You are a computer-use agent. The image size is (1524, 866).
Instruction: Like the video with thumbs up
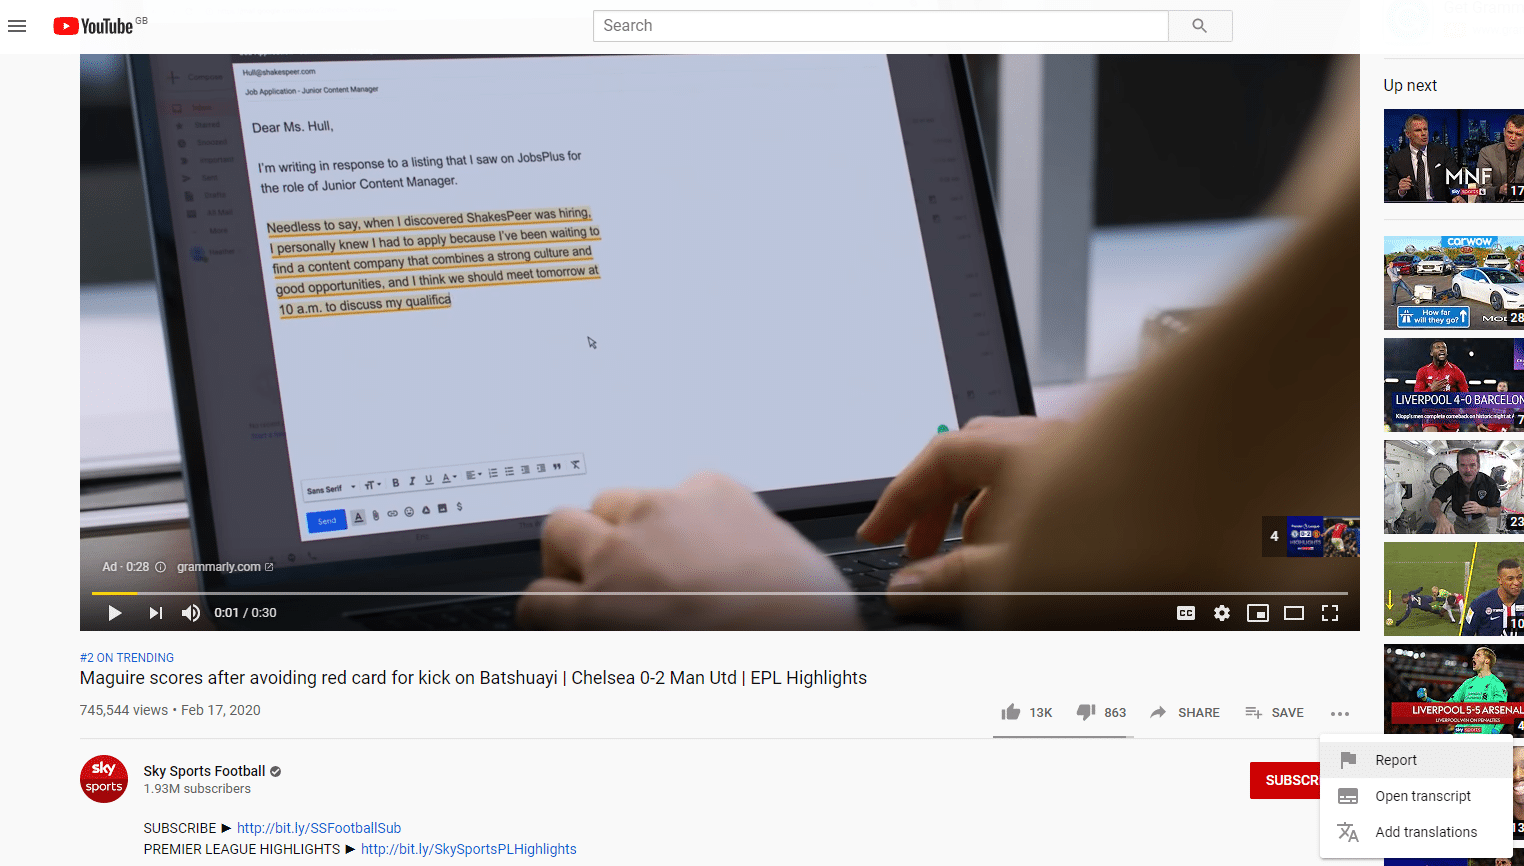click(1026, 712)
